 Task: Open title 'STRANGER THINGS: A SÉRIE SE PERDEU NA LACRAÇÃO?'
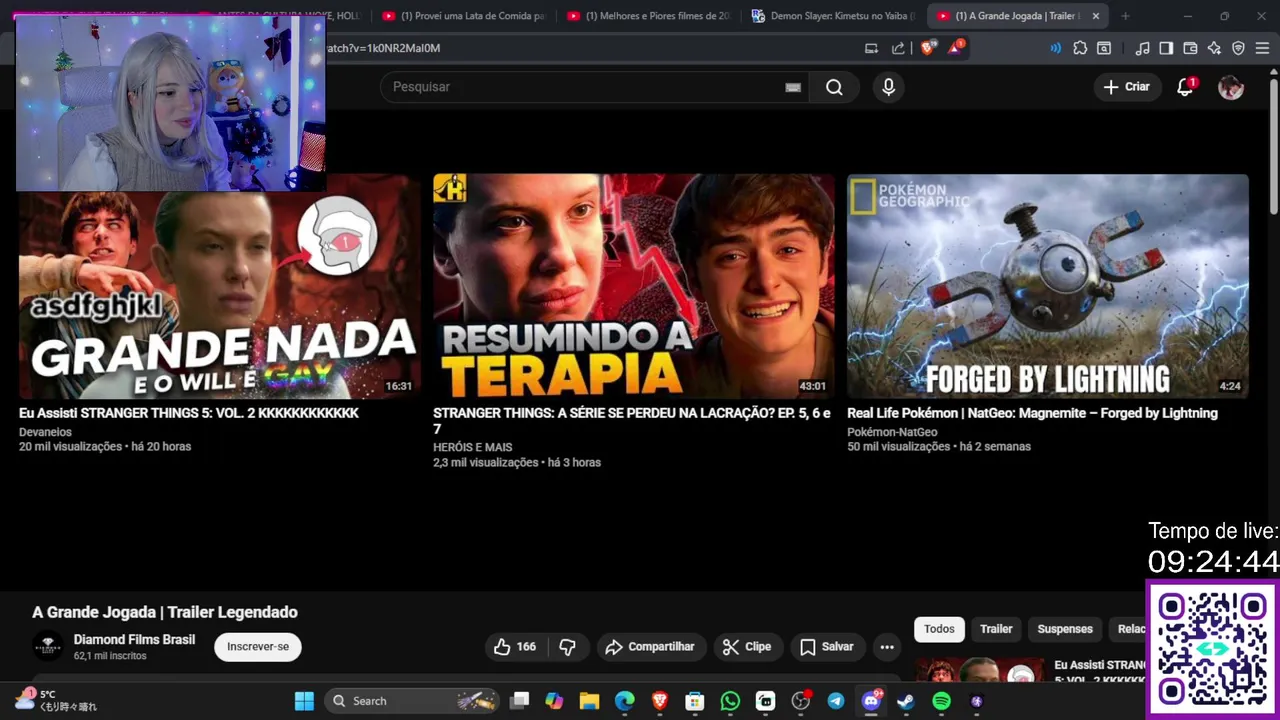(632, 421)
